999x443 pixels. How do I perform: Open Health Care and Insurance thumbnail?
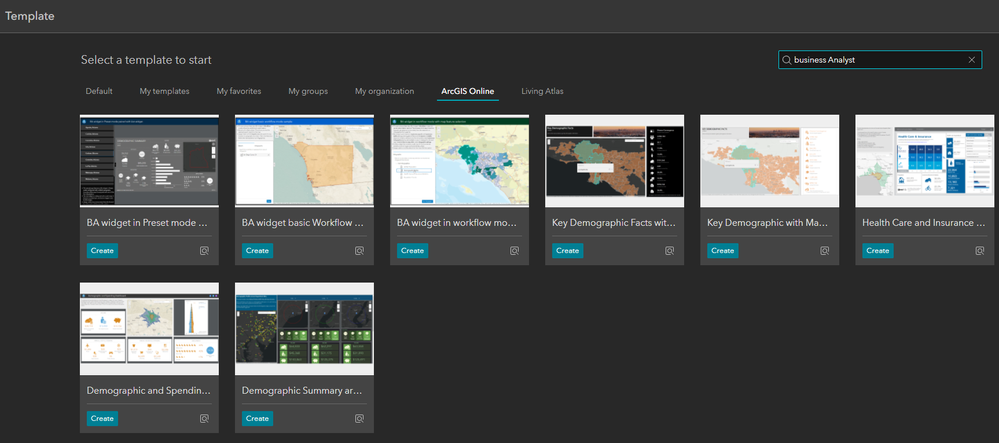[x=925, y=161]
